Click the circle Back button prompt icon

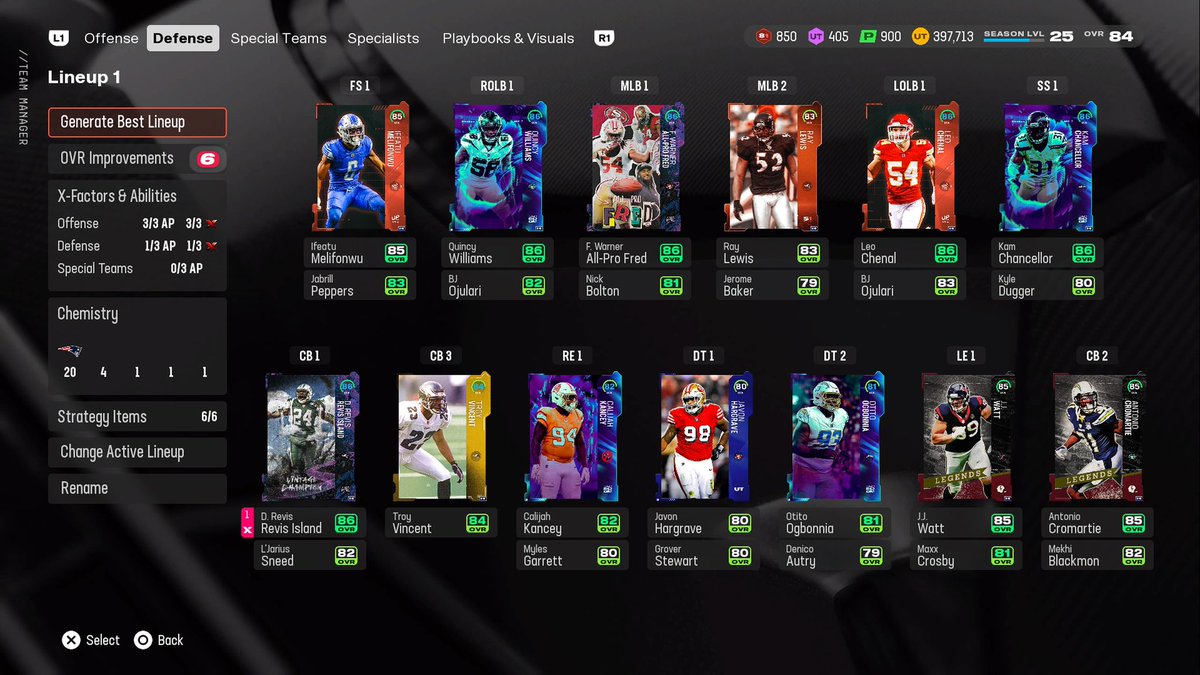click(143, 640)
